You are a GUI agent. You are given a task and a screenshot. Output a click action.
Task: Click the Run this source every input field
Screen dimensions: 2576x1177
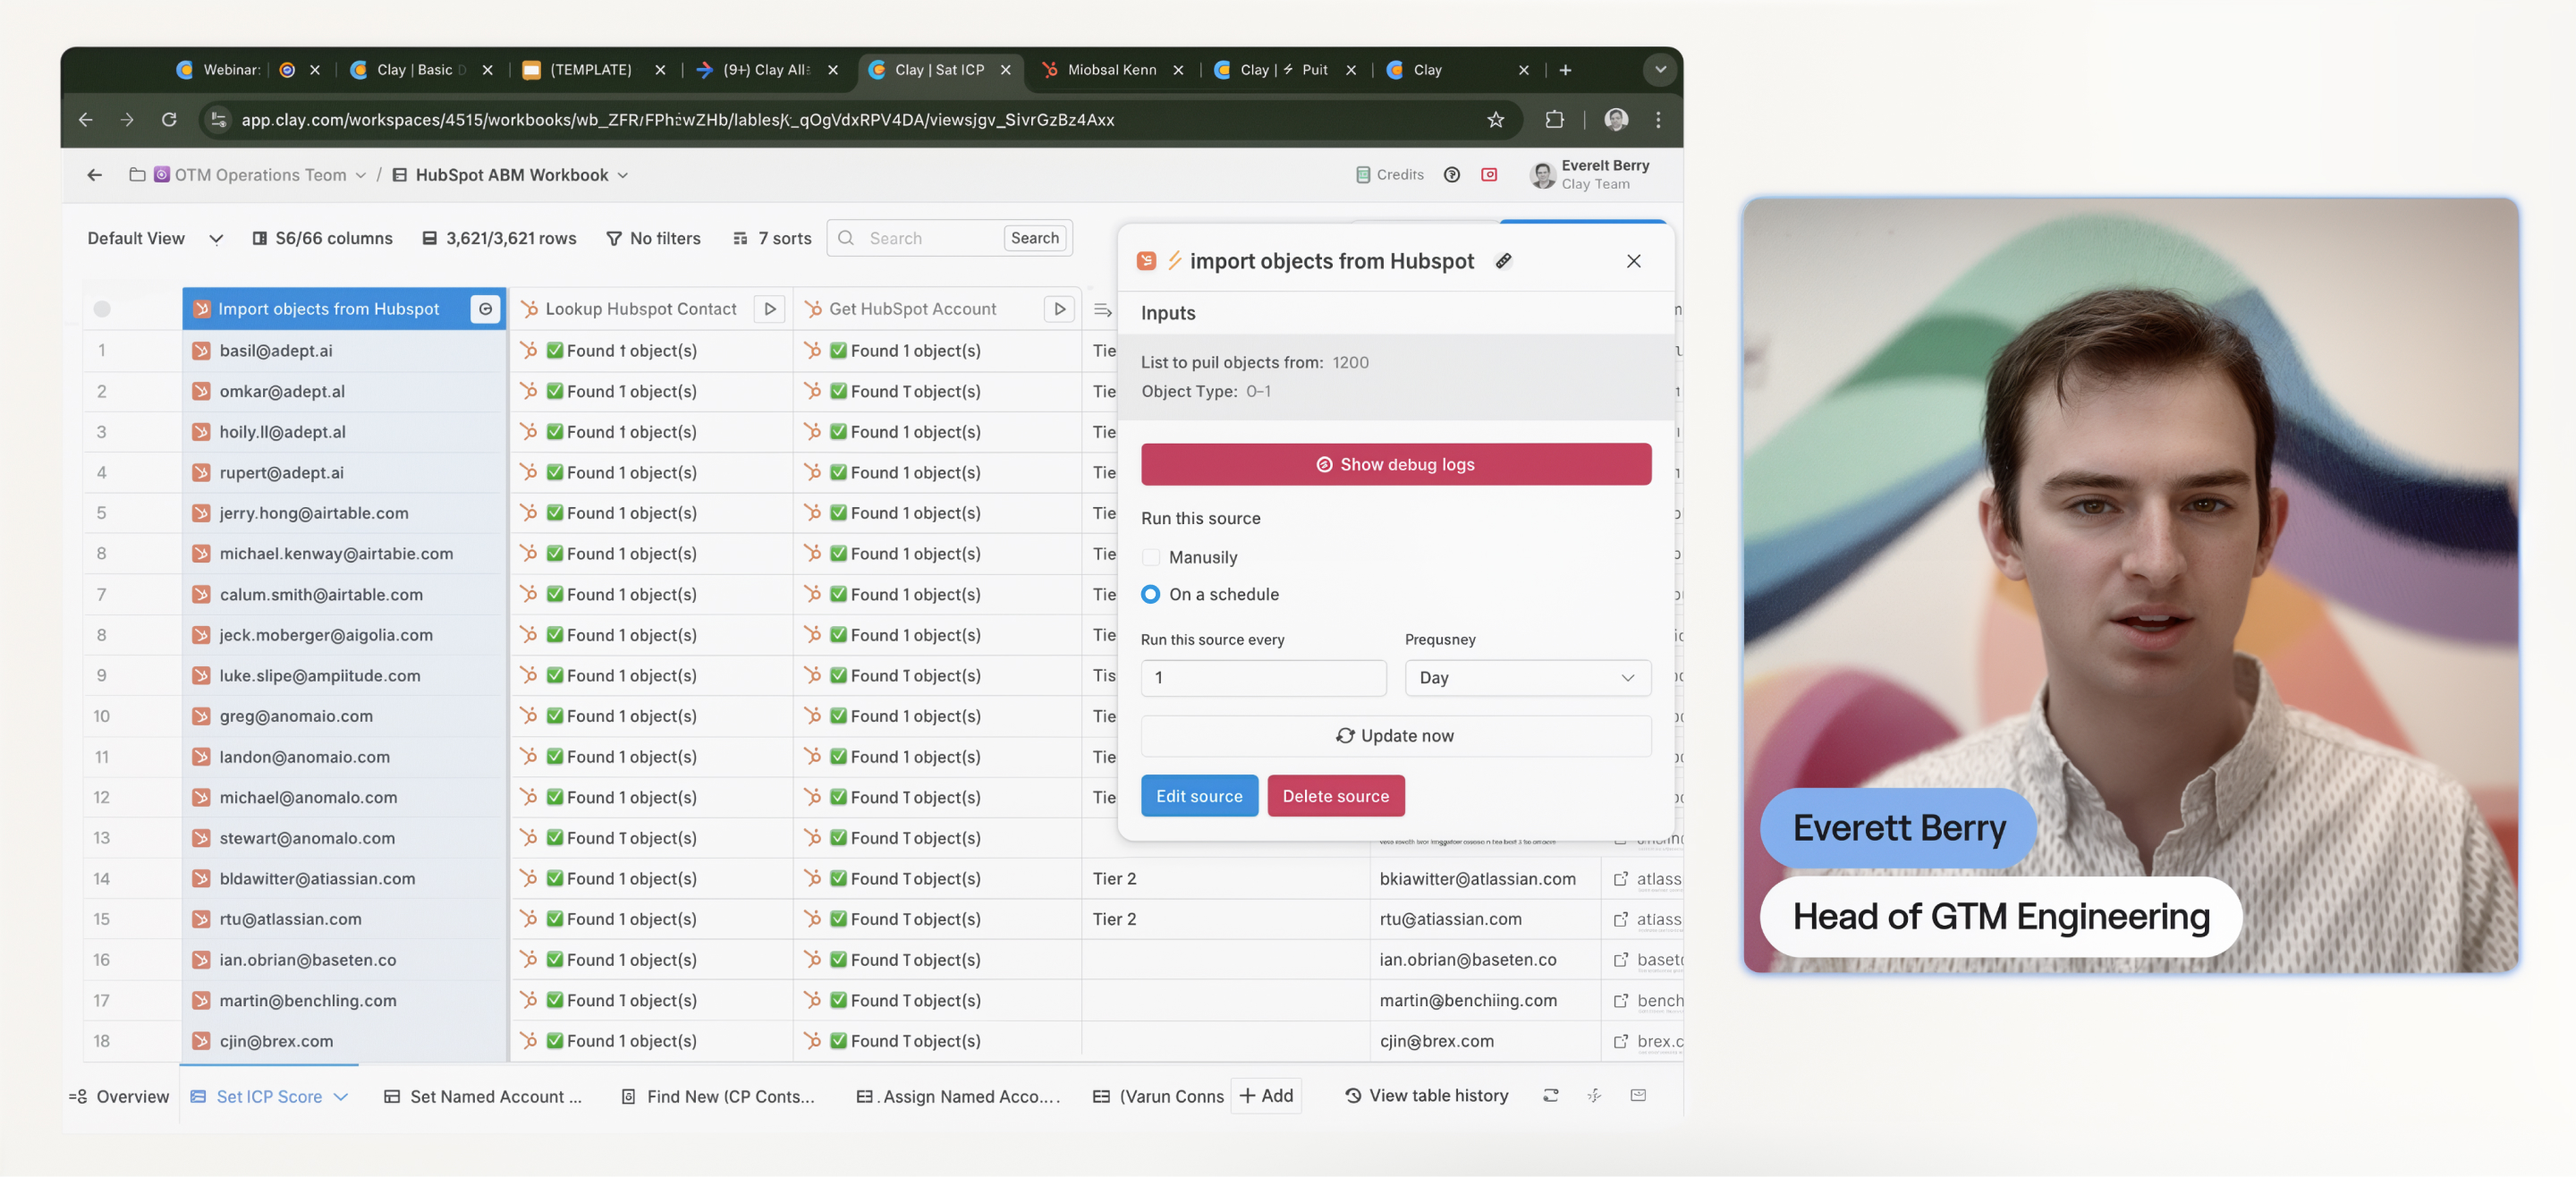click(1263, 678)
